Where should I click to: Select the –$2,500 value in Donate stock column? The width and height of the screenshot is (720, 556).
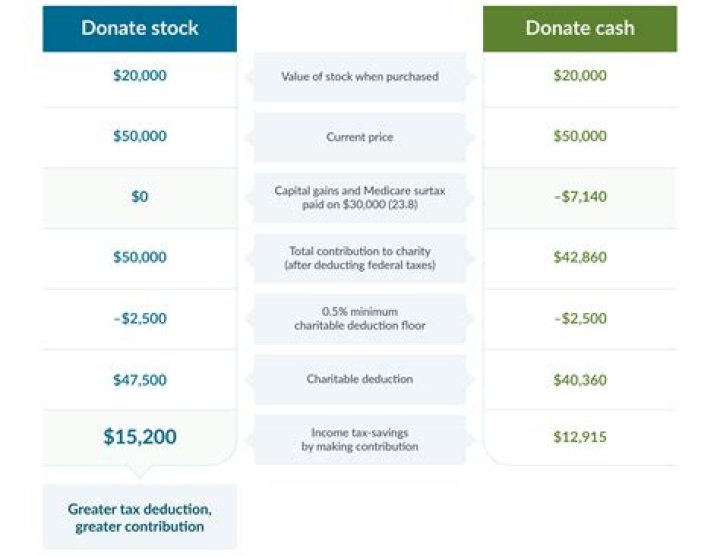coord(139,319)
